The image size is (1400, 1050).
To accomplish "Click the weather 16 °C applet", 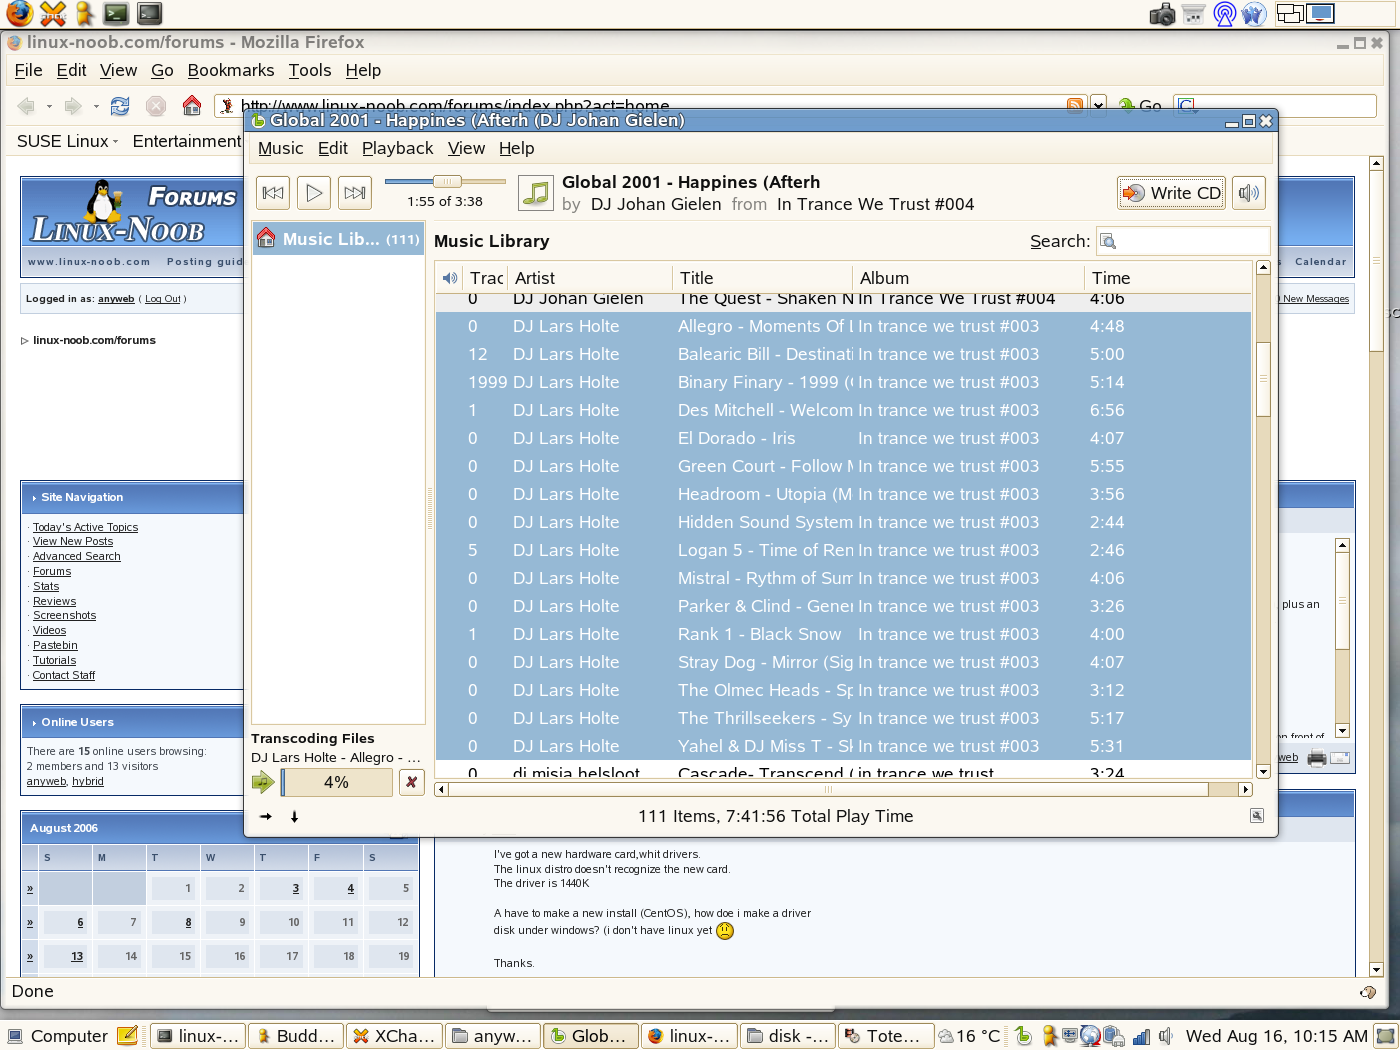I will 970,1036.
